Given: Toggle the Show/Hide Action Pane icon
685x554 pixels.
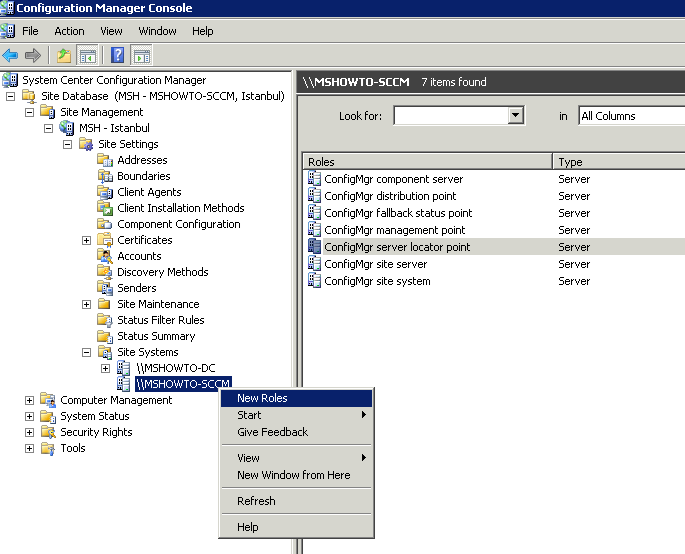Looking at the screenshot, I should (142, 55).
